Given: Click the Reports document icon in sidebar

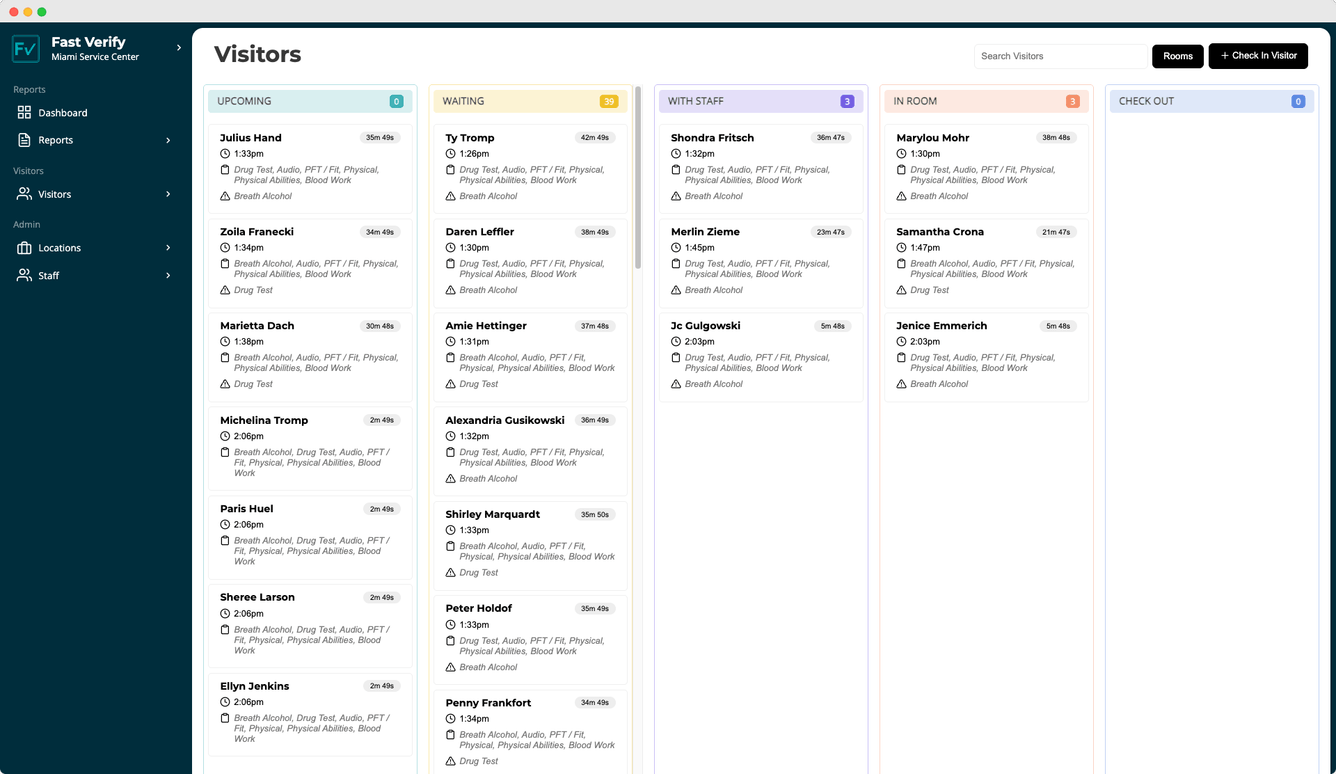Looking at the screenshot, I should tap(24, 140).
